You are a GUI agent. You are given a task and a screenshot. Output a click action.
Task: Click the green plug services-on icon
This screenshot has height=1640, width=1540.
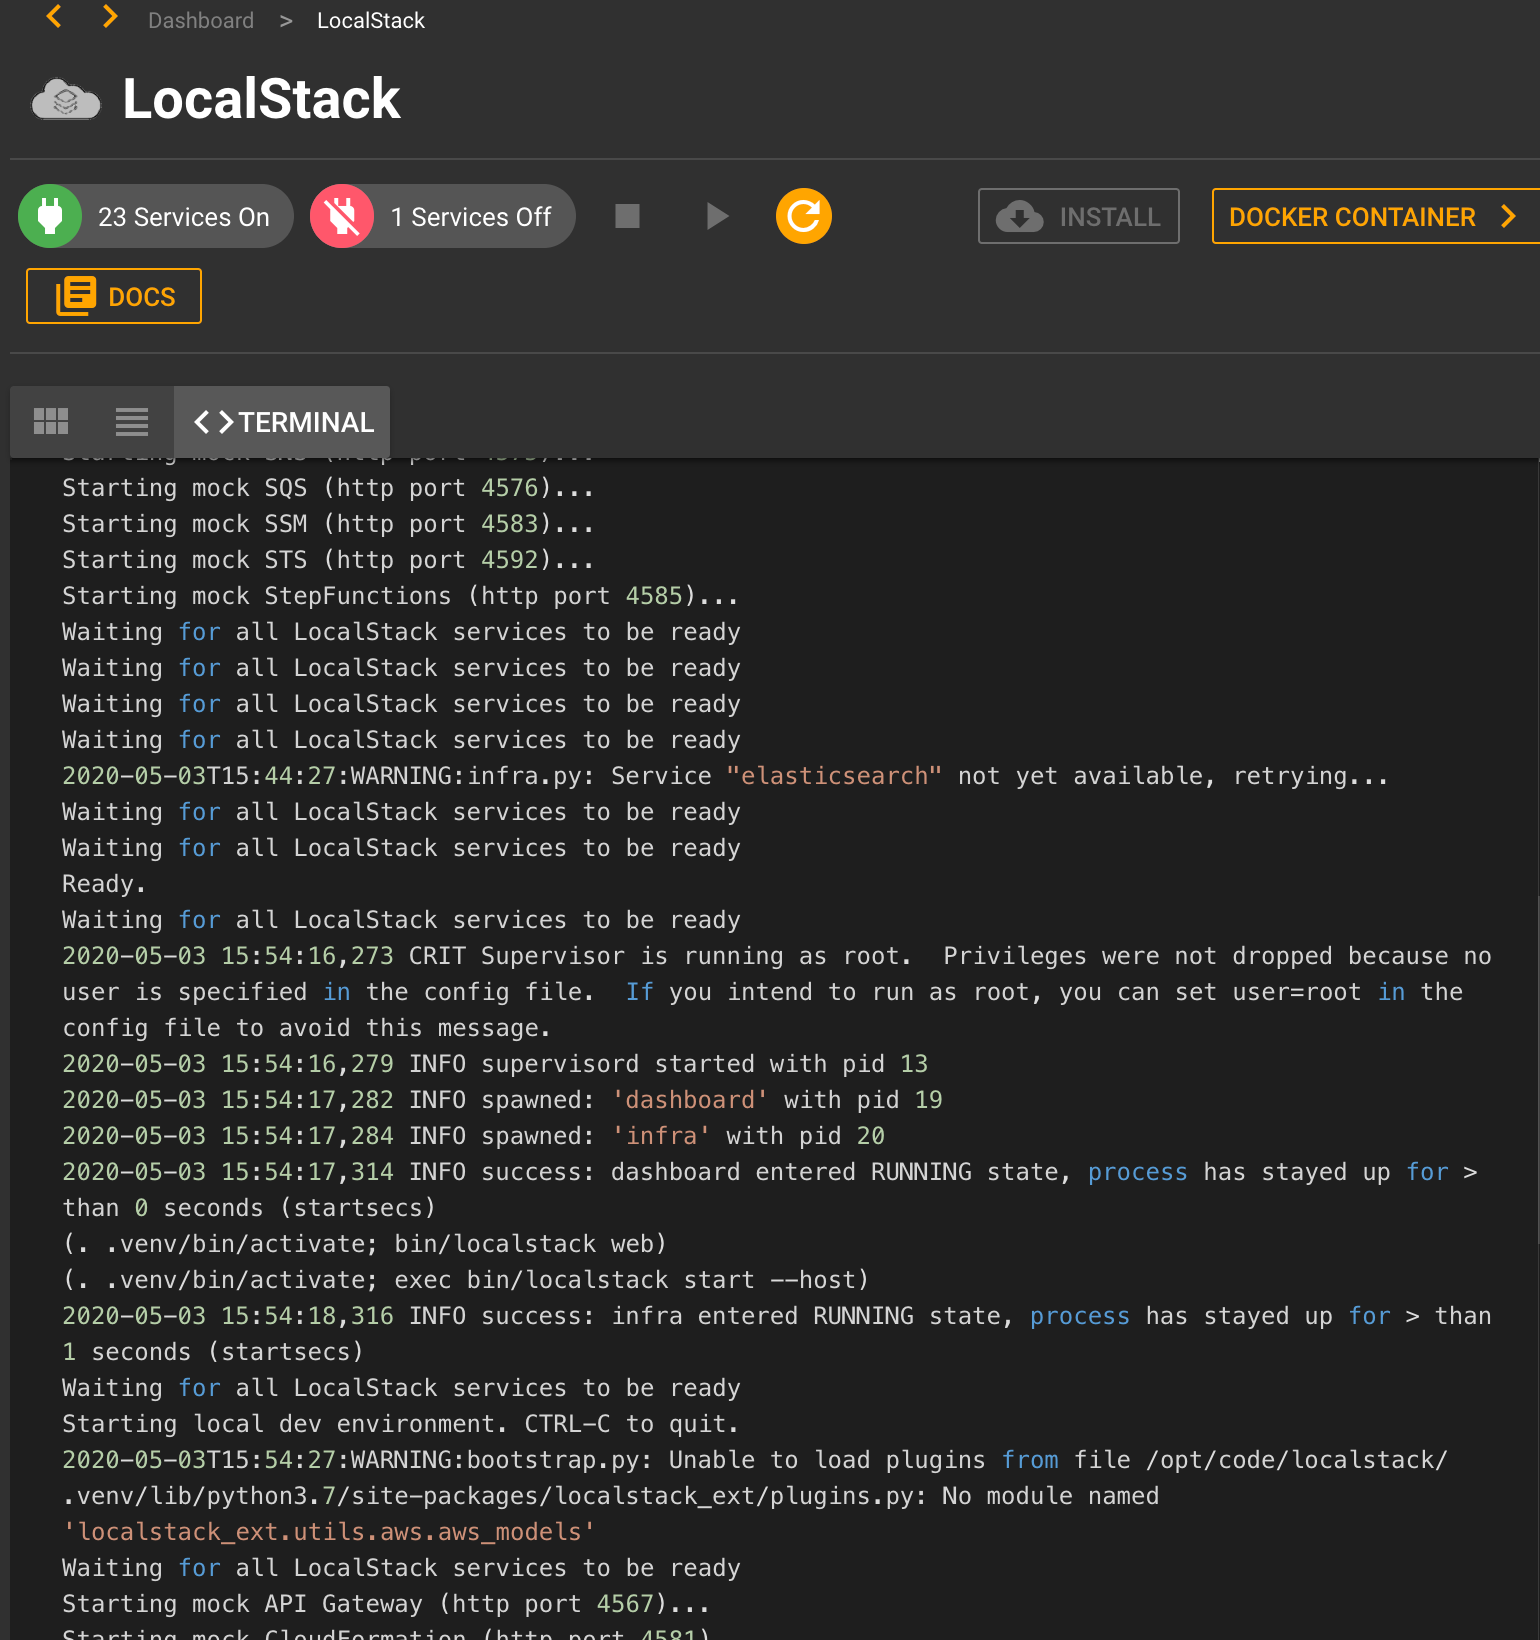point(50,216)
